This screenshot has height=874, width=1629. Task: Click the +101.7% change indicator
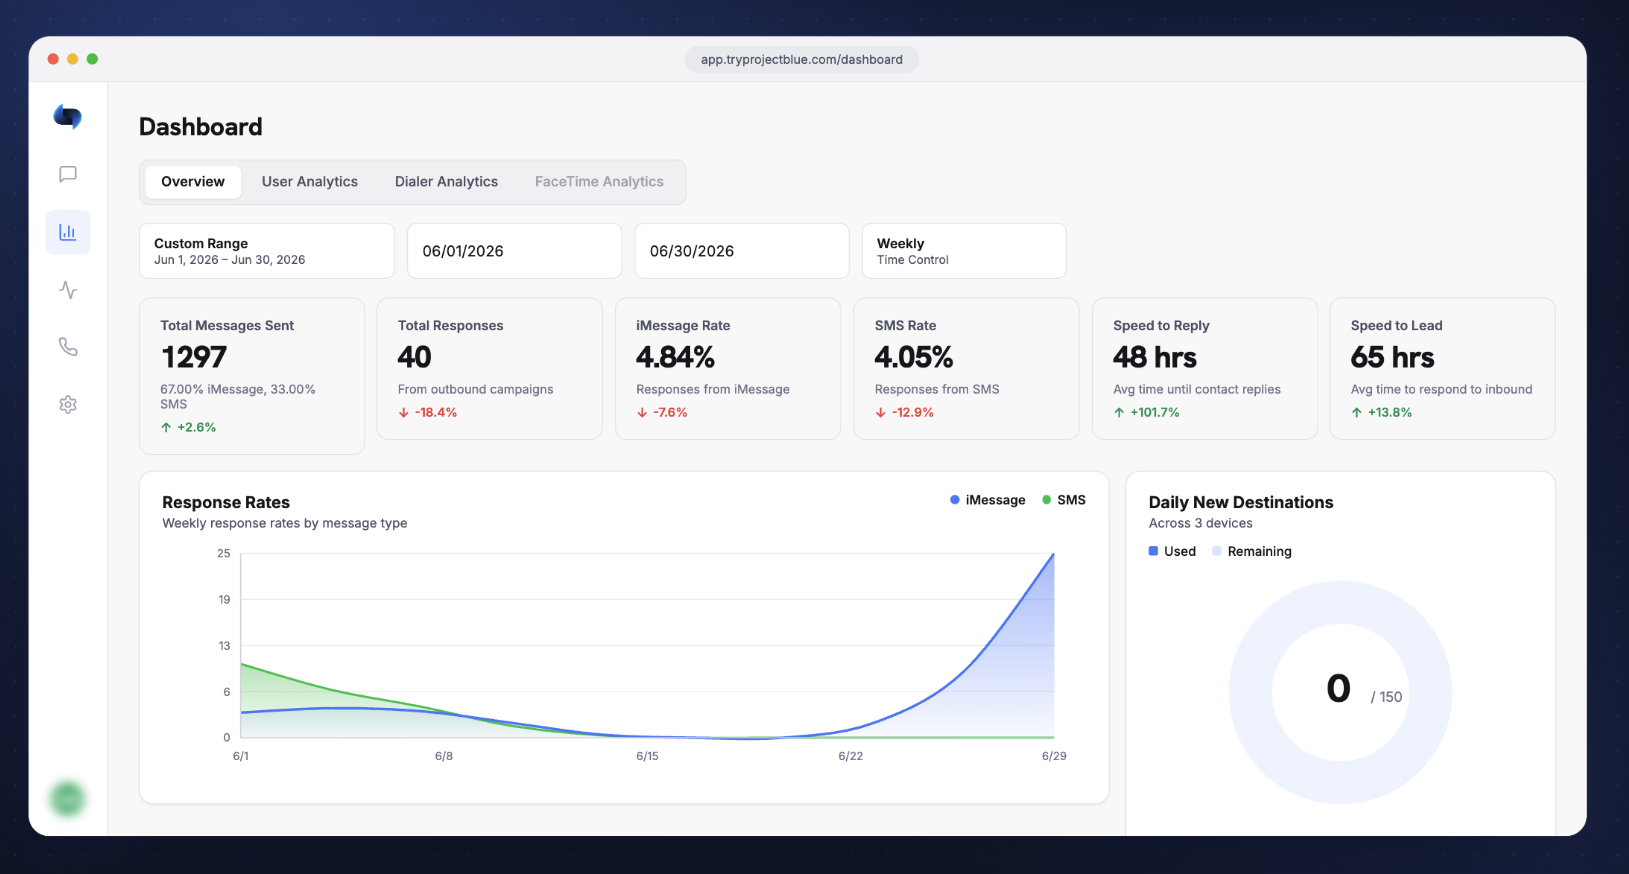(1146, 412)
